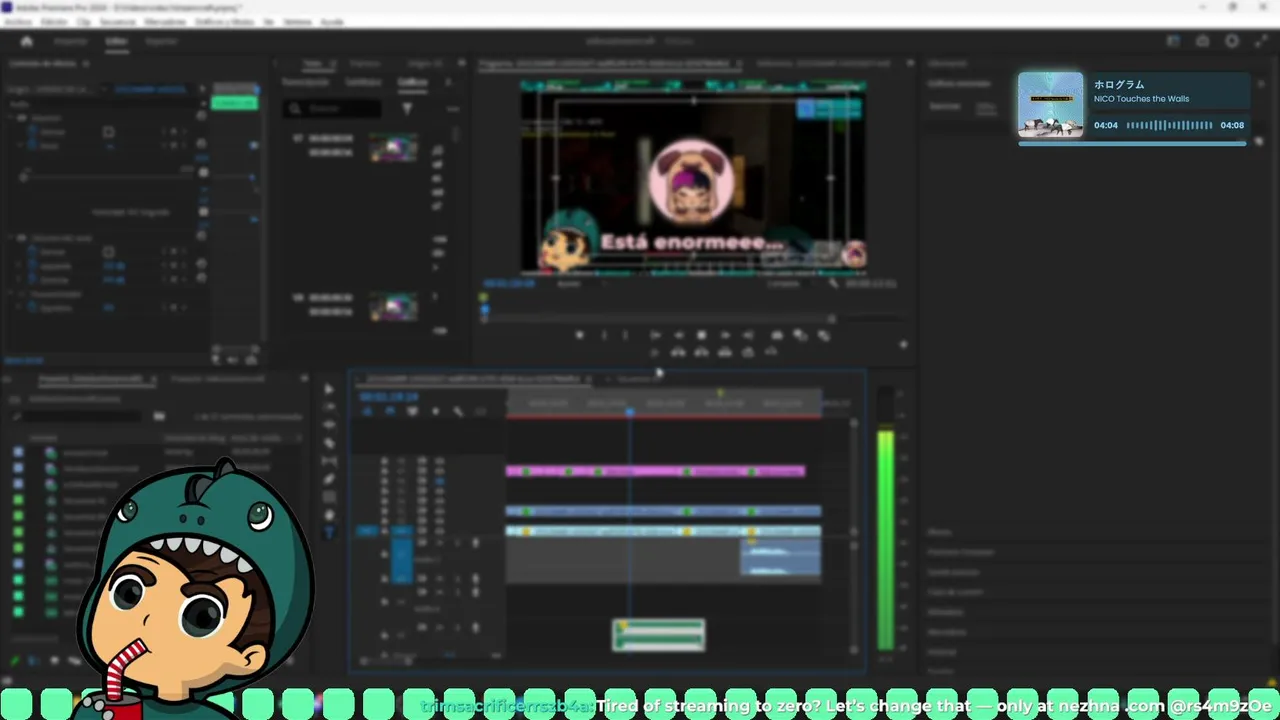Open the Edición menu

coord(54,21)
